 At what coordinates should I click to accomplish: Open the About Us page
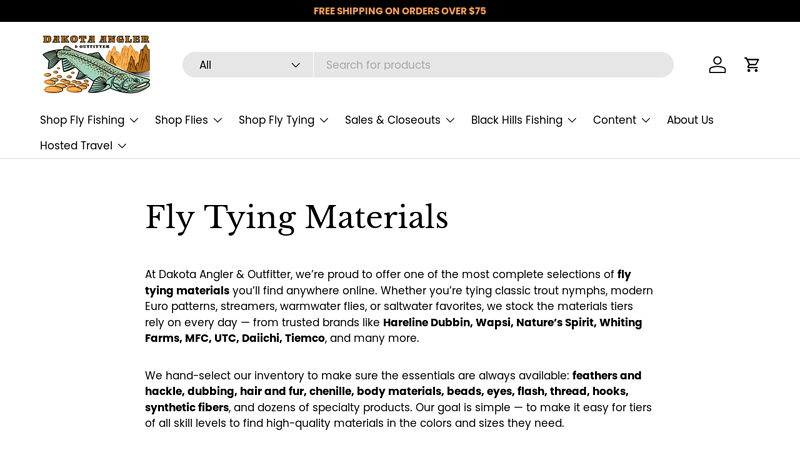click(x=690, y=120)
